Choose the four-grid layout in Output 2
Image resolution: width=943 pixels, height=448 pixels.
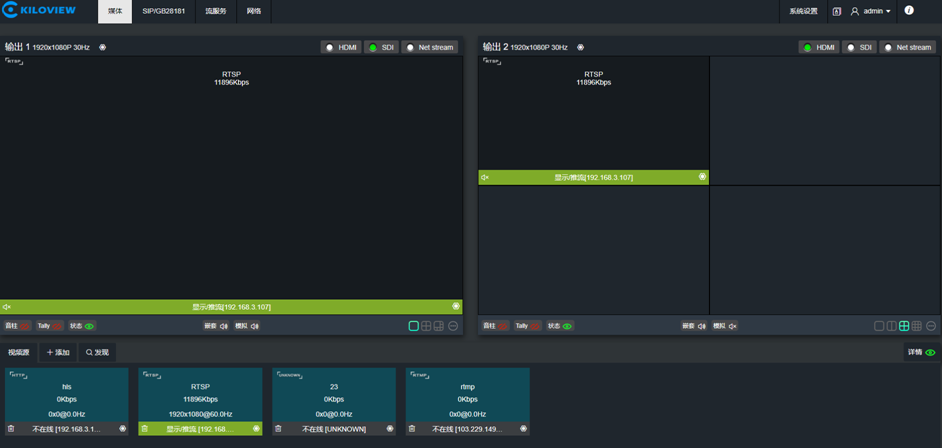[x=904, y=326]
